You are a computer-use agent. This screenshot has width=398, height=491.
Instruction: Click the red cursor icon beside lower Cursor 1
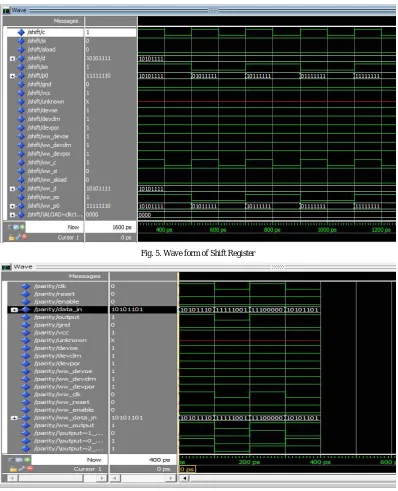tap(30, 469)
